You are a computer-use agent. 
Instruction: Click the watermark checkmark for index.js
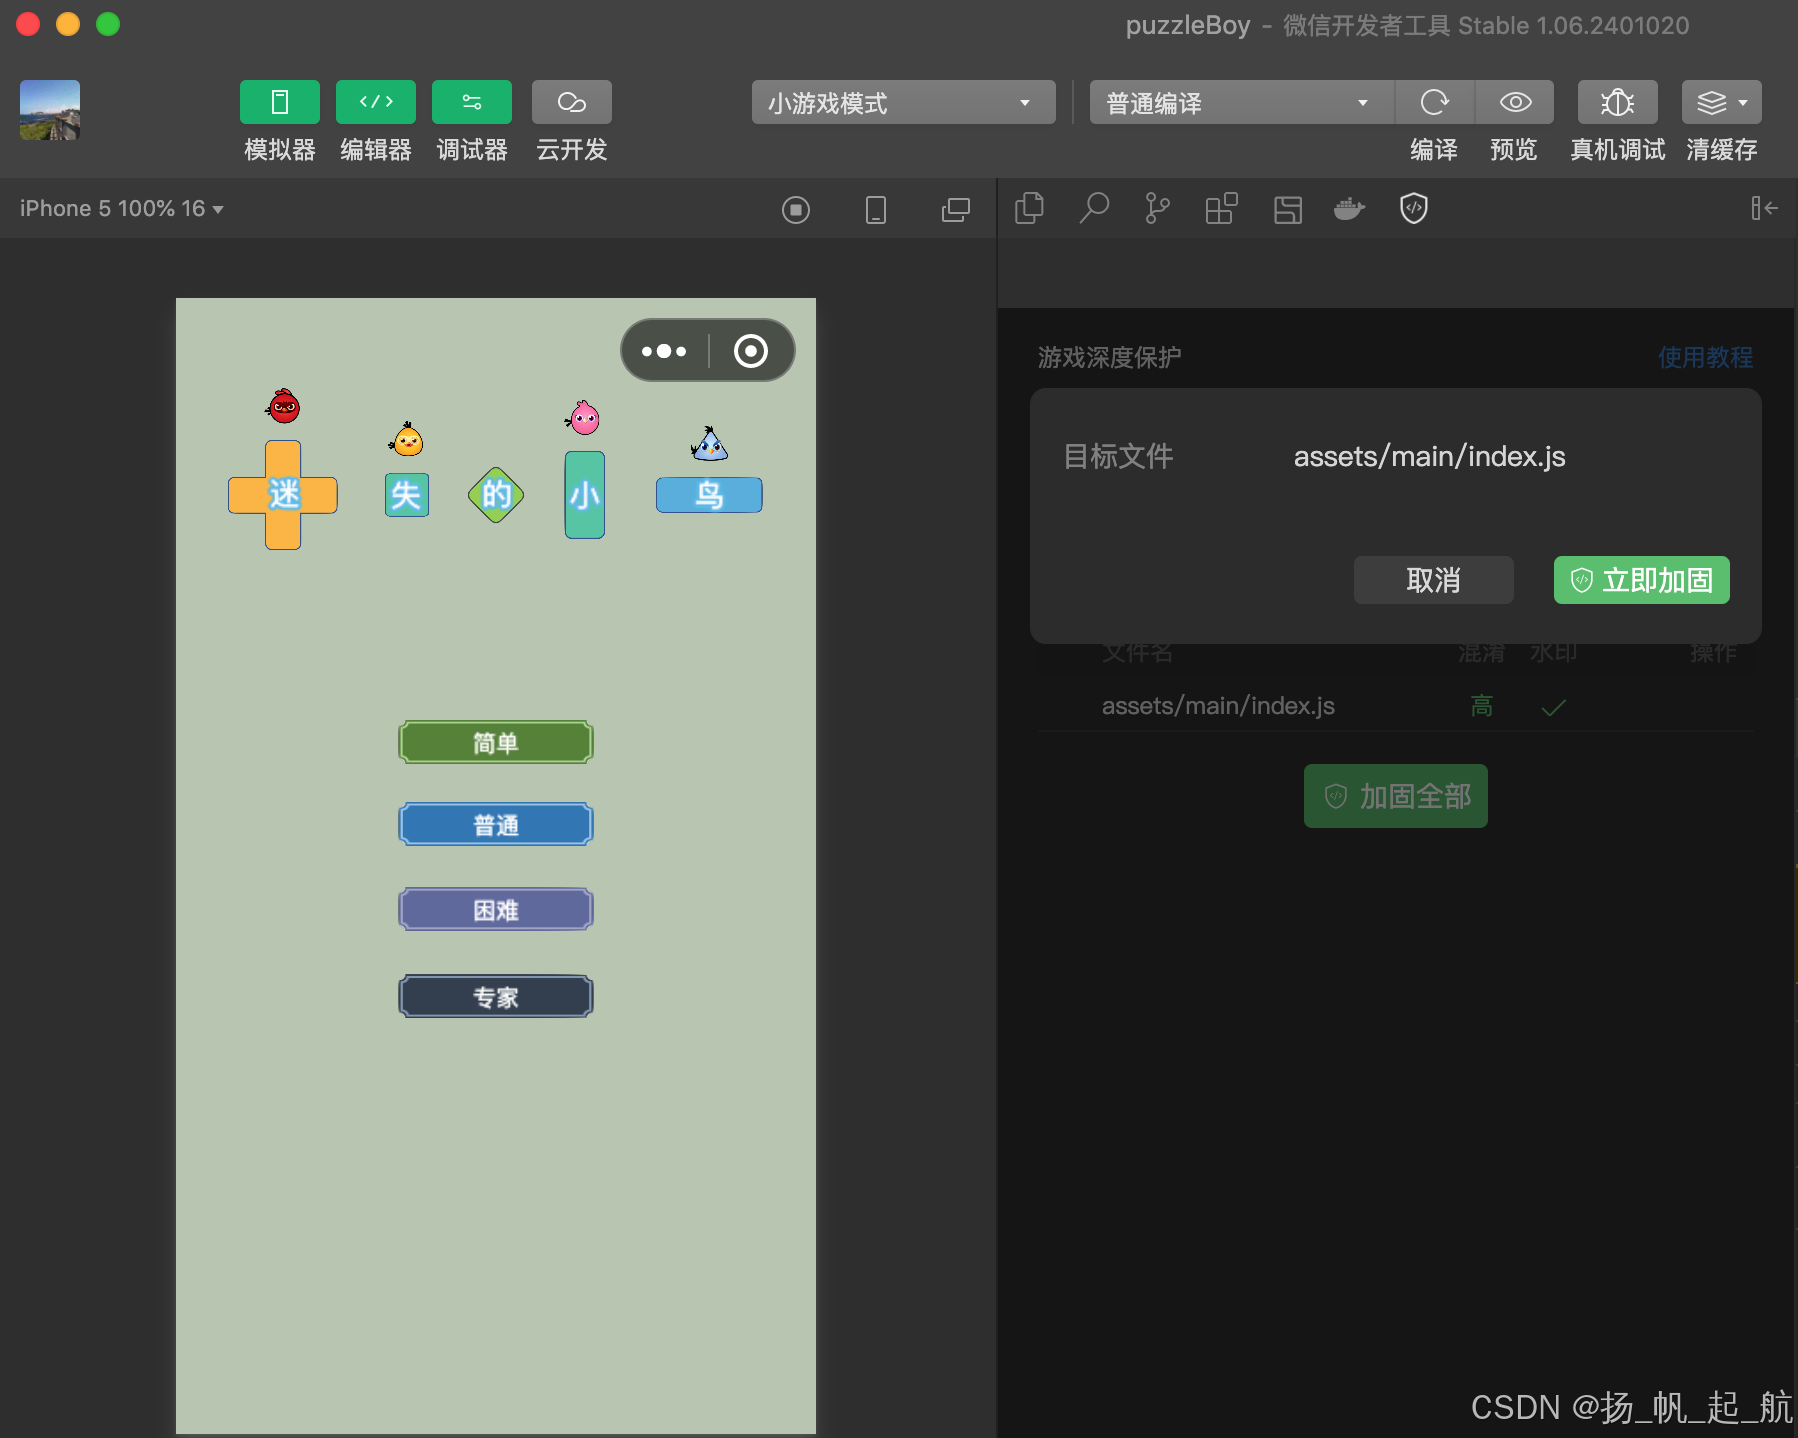pos(1553,708)
